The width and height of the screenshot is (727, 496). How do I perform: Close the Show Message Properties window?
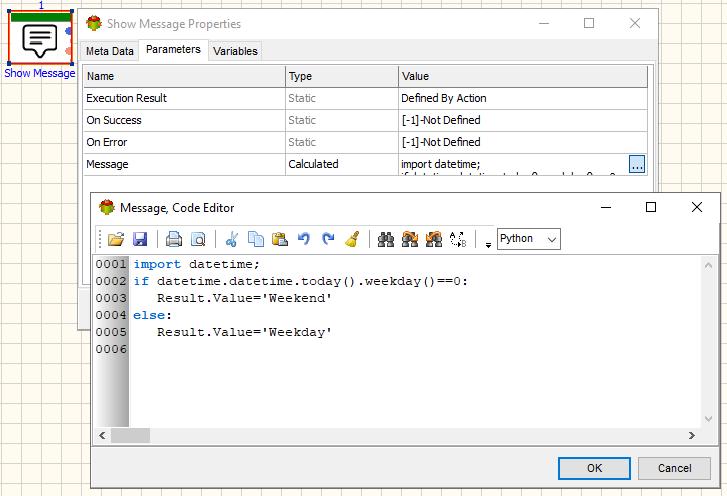point(635,23)
